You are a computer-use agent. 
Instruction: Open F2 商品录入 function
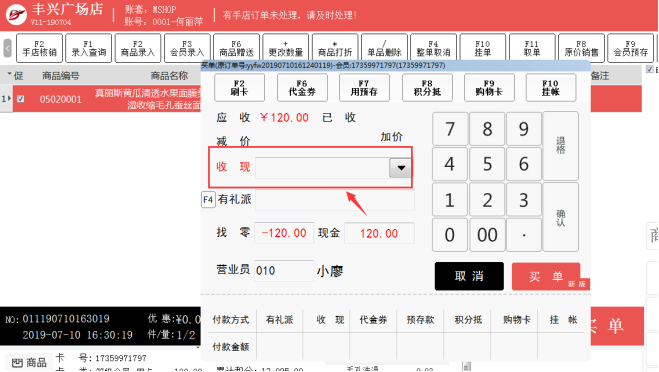point(138,48)
